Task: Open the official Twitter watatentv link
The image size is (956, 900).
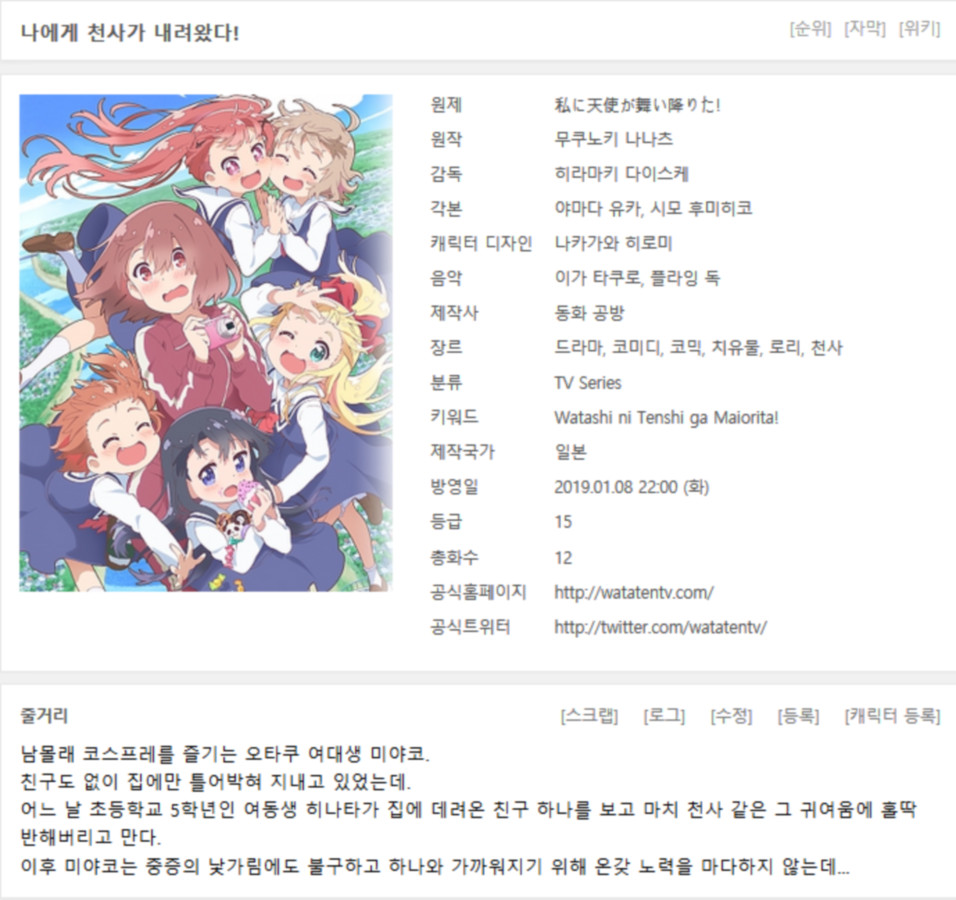Action: (660, 627)
